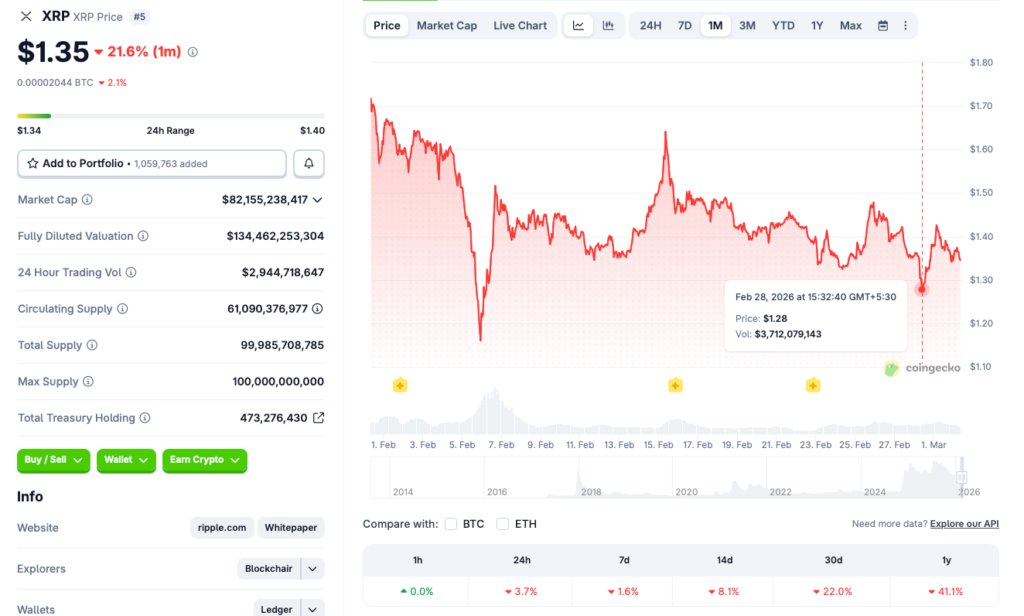Open Total Treasury Holding external link icon
This screenshot has width=1024, height=616.
[318, 418]
